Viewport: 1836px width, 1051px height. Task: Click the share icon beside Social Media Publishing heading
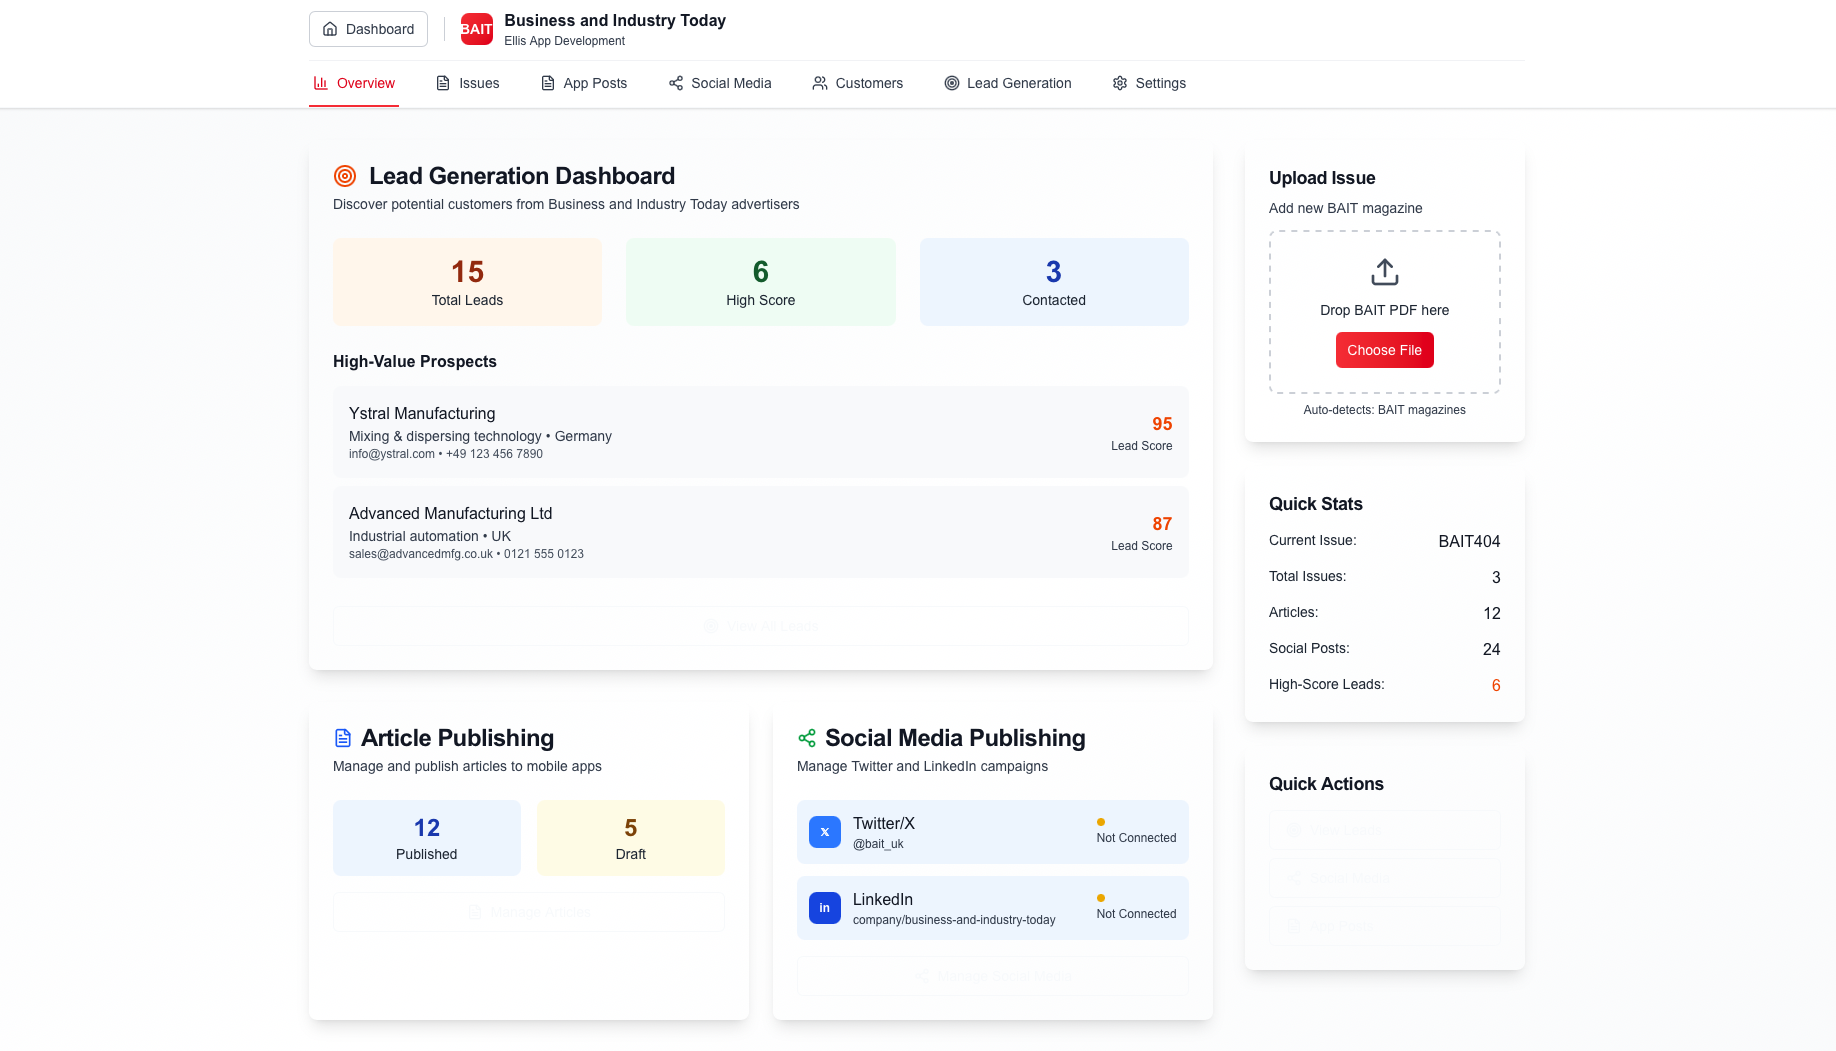coord(806,737)
